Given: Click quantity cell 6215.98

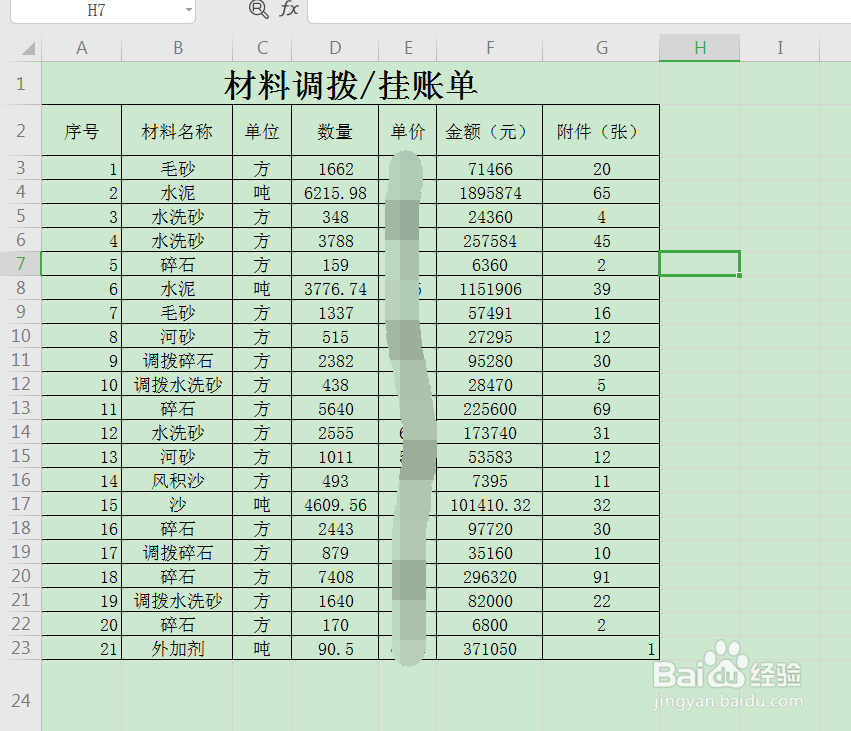Looking at the screenshot, I should [335, 193].
